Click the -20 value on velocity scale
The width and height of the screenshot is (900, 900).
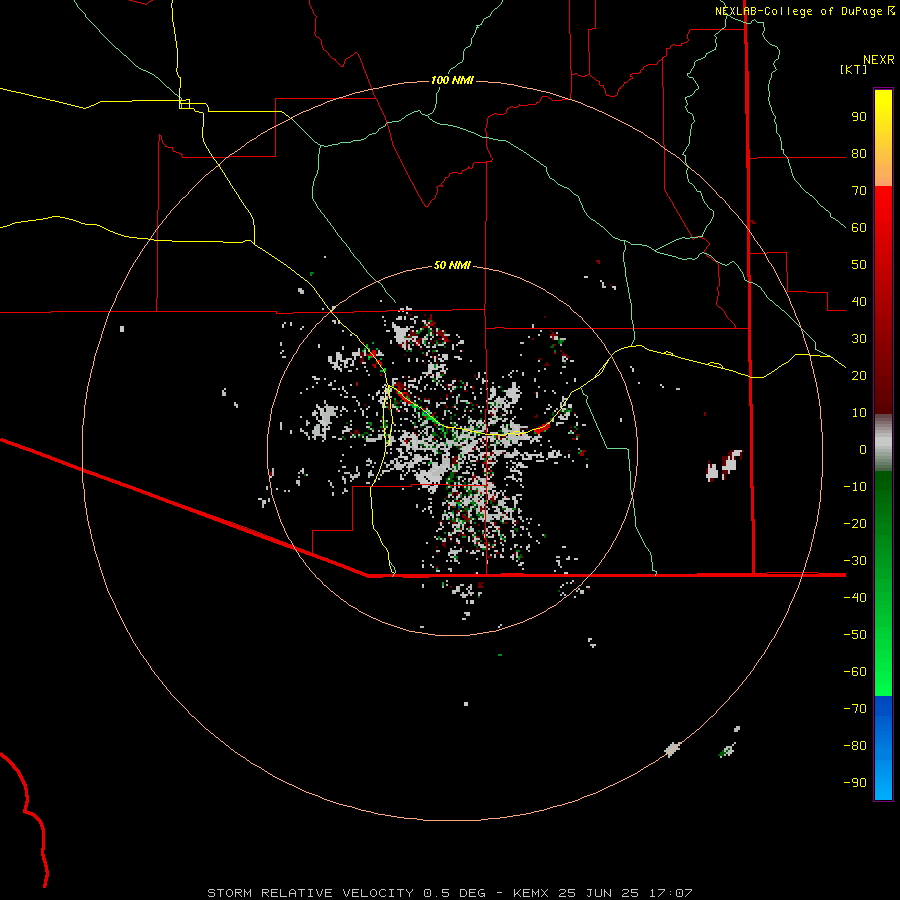point(855,524)
